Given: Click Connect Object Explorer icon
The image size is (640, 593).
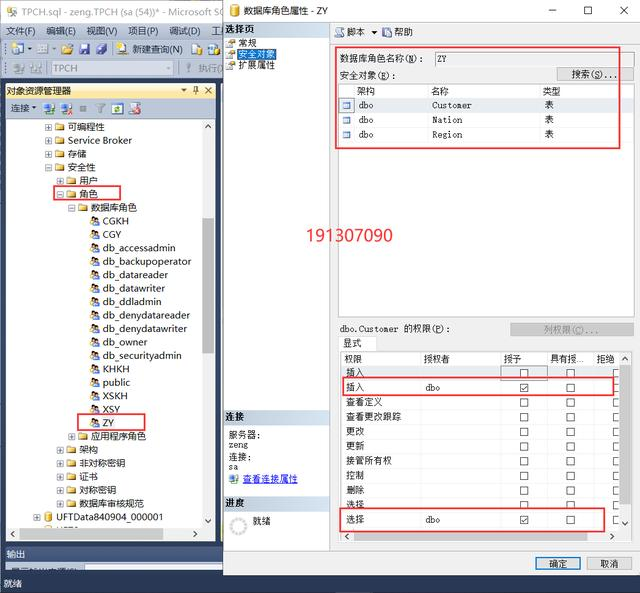Looking at the screenshot, I should (49, 109).
